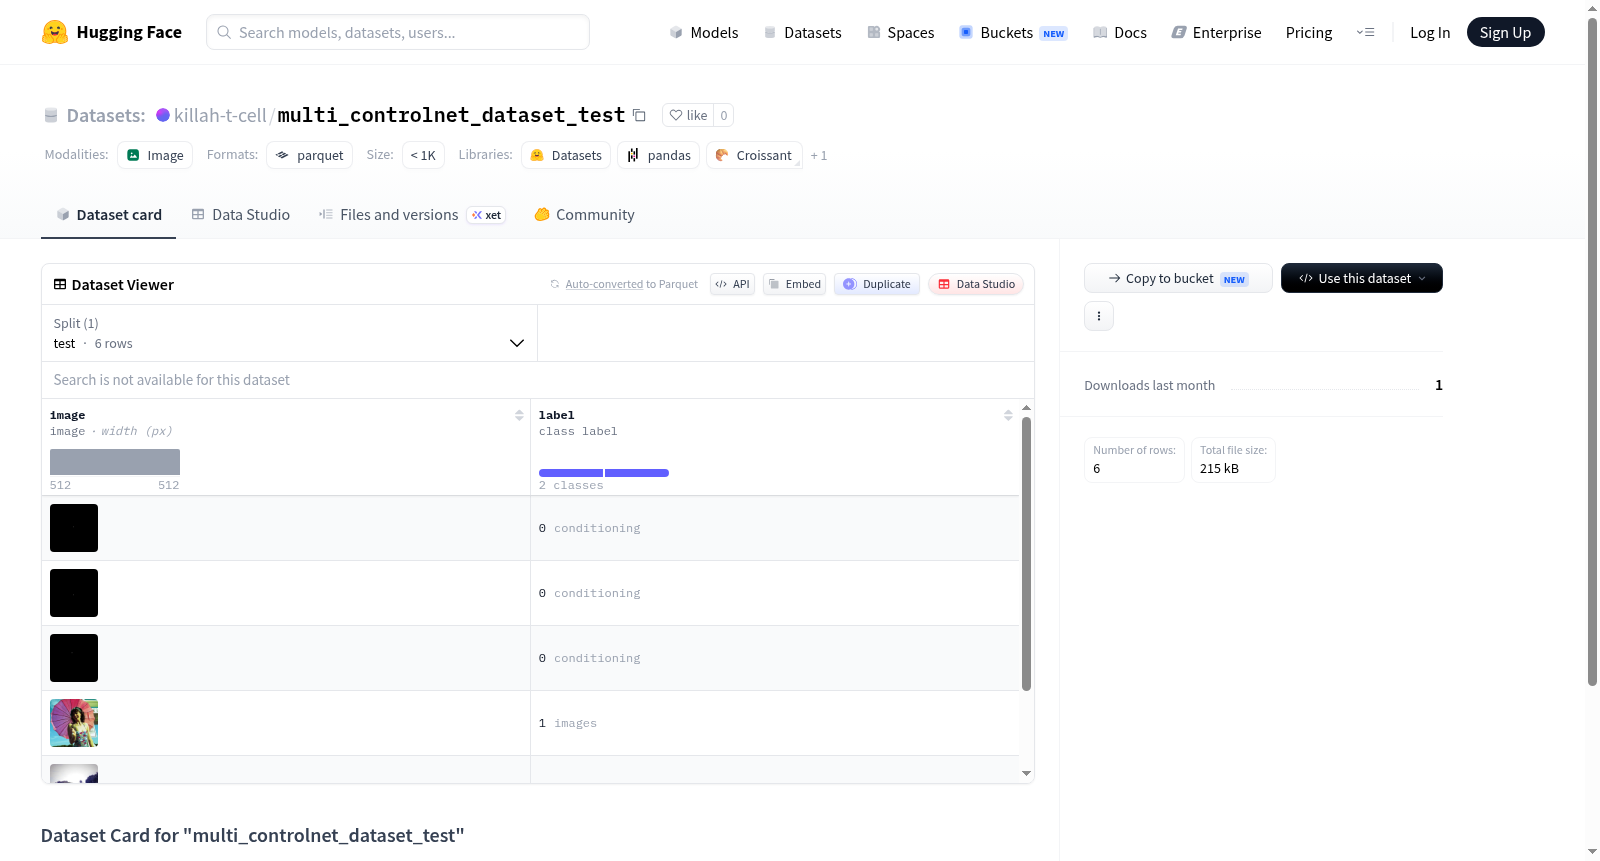Open Enterprise in the top navigation
This screenshot has height=861, width=1600.
(x=1216, y=32)
